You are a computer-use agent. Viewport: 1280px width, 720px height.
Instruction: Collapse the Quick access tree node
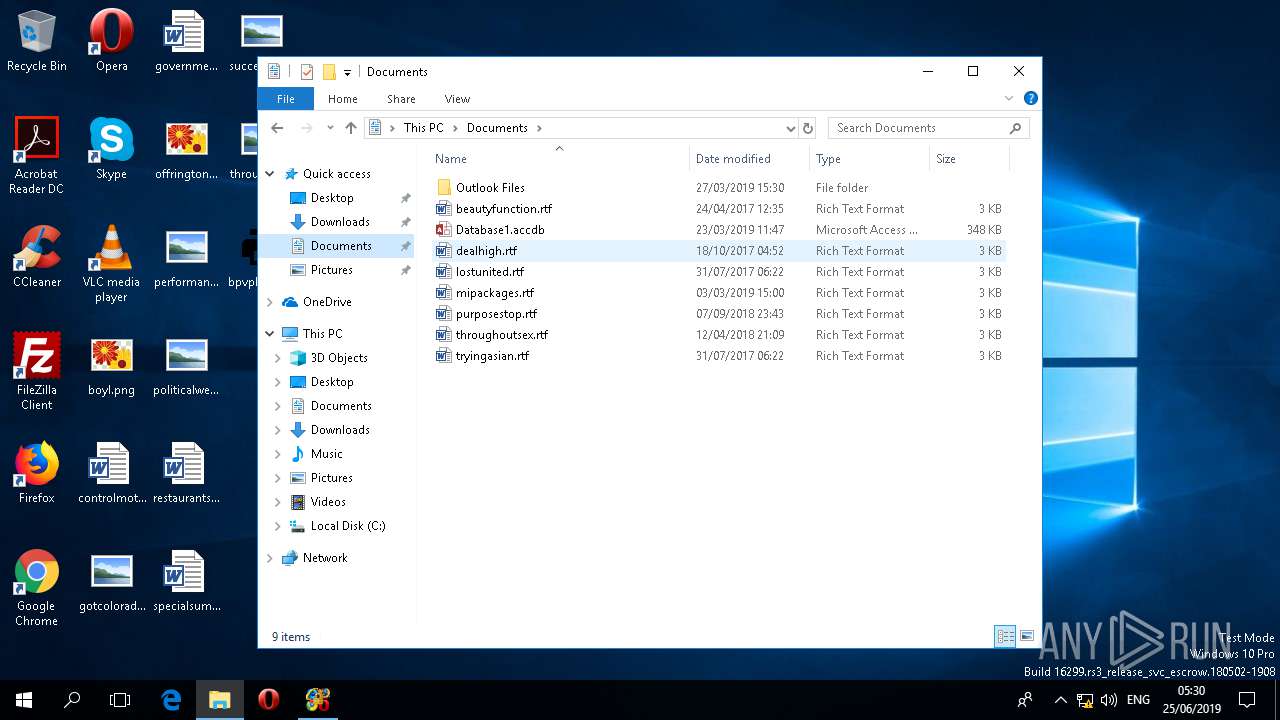coord(270,174)
